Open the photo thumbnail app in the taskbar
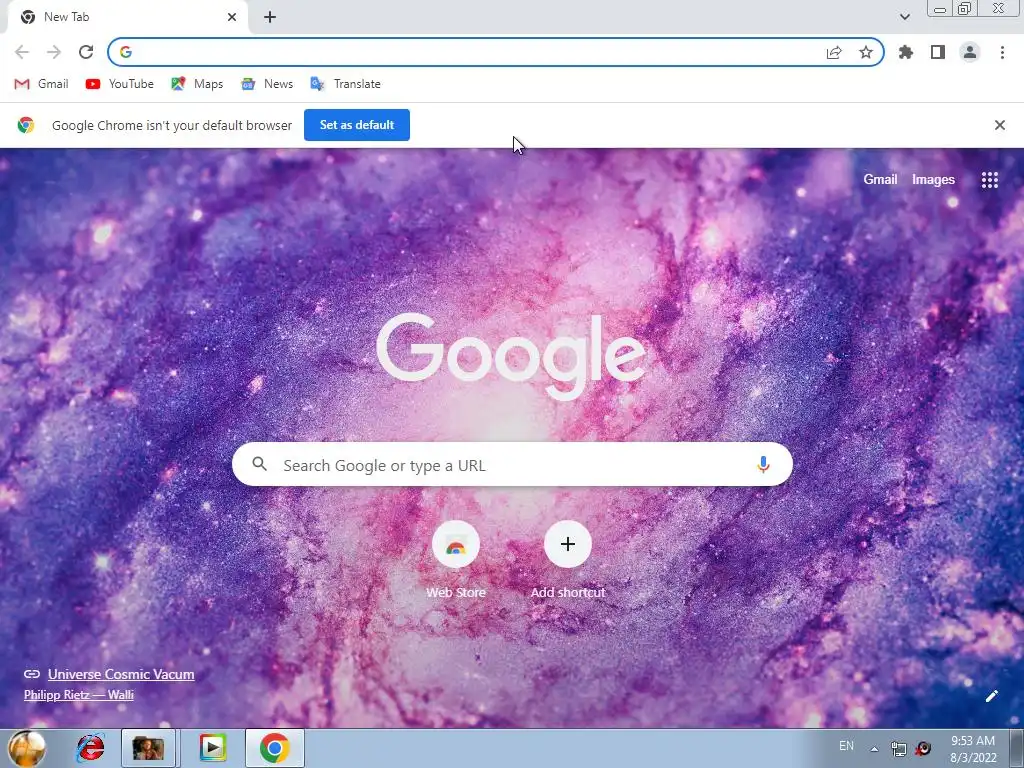 [148, 748]
